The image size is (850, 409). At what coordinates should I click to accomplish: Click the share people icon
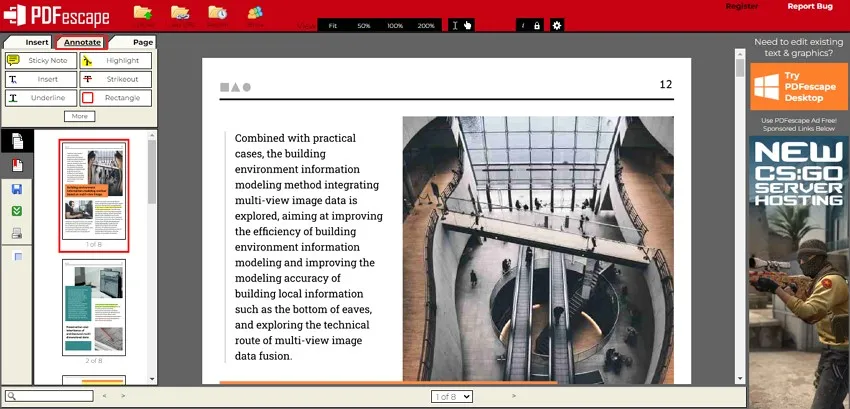(255, 12)
